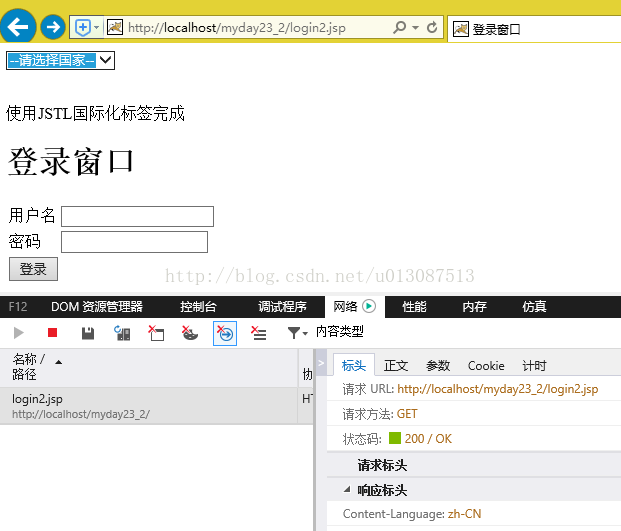Image resolution: width=621 pixels, height=531 pixels.
Task: Switch to 调试程序 debugger tab
Action: 282,306
